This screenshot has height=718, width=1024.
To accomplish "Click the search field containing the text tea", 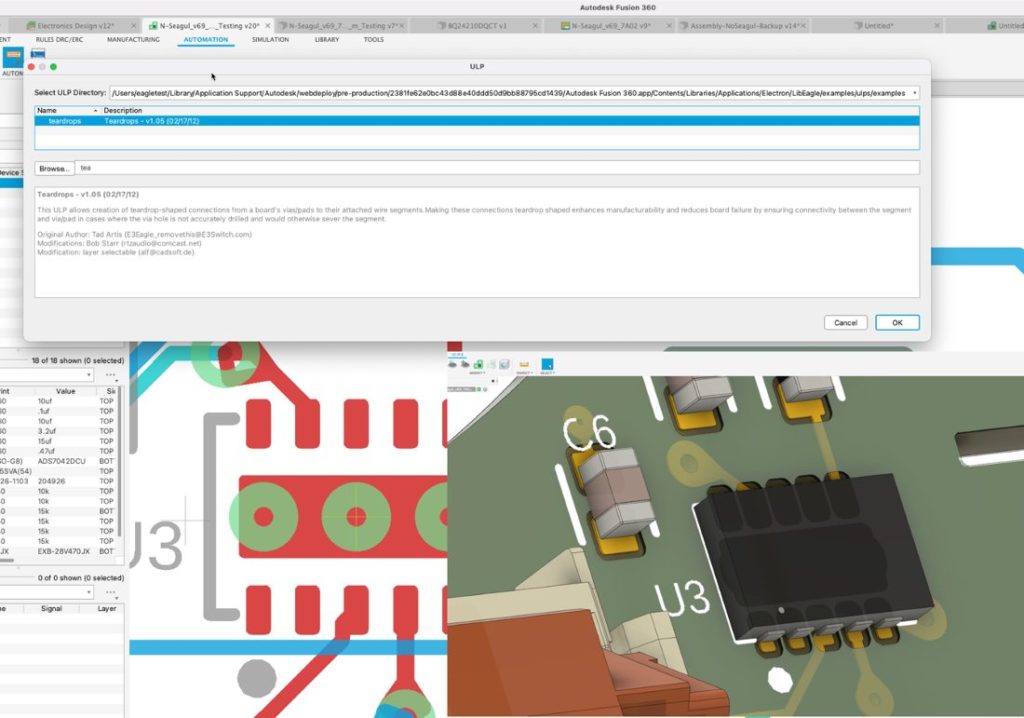I will [300, 167].
